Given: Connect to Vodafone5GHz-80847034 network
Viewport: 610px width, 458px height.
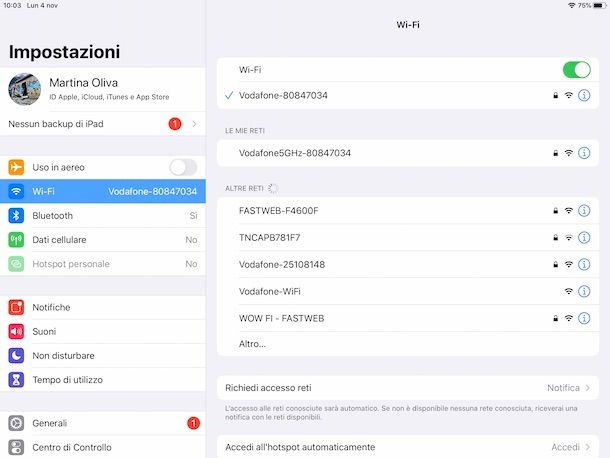Looking at the screenshot, I should (x=408, y=153).
